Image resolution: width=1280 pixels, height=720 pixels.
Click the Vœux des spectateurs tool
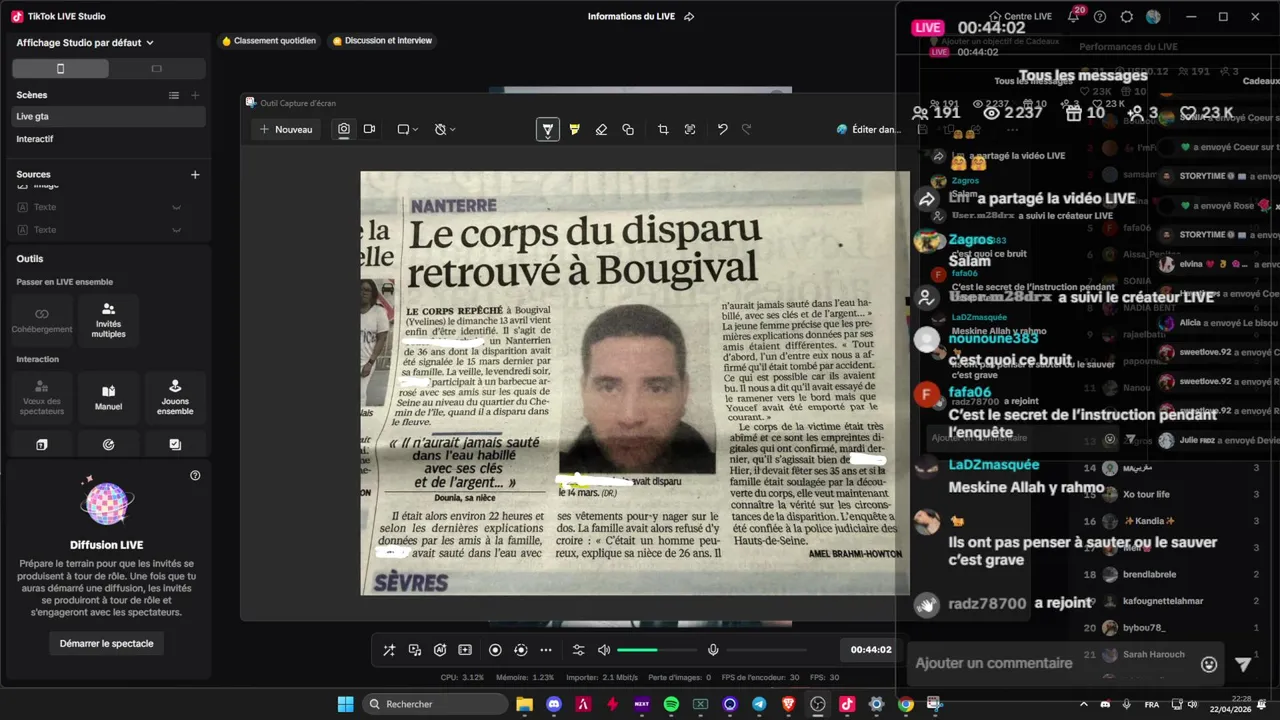[42, 397]
